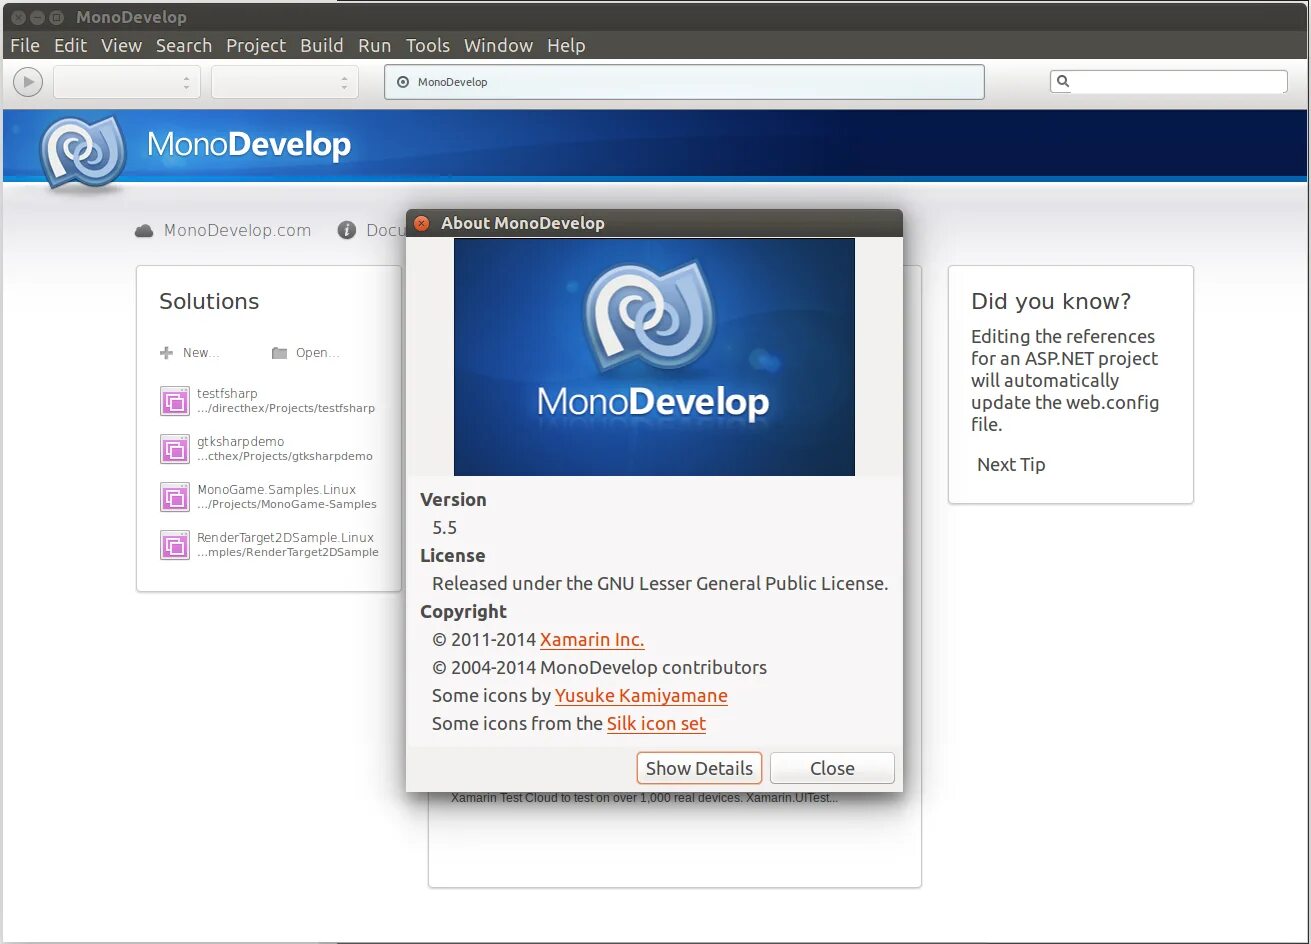Open the Project menu
The width and height of the screenshot is (1311, 944).
(256, 45)
